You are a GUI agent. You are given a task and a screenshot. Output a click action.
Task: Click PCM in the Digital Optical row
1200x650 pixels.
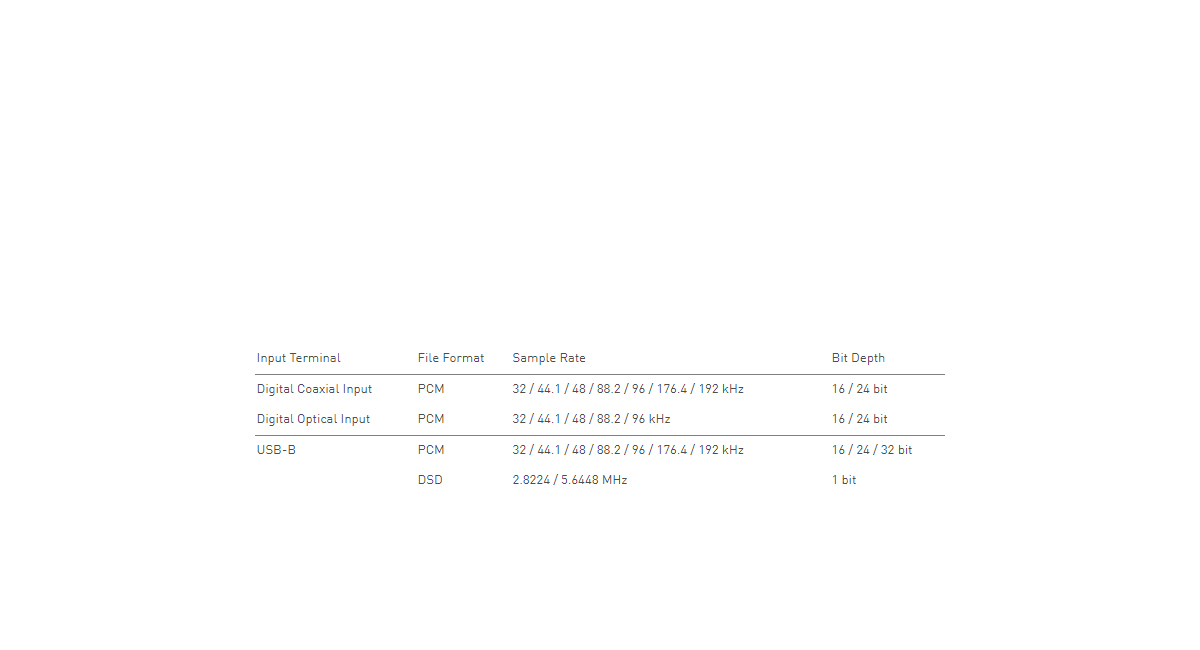431,419
